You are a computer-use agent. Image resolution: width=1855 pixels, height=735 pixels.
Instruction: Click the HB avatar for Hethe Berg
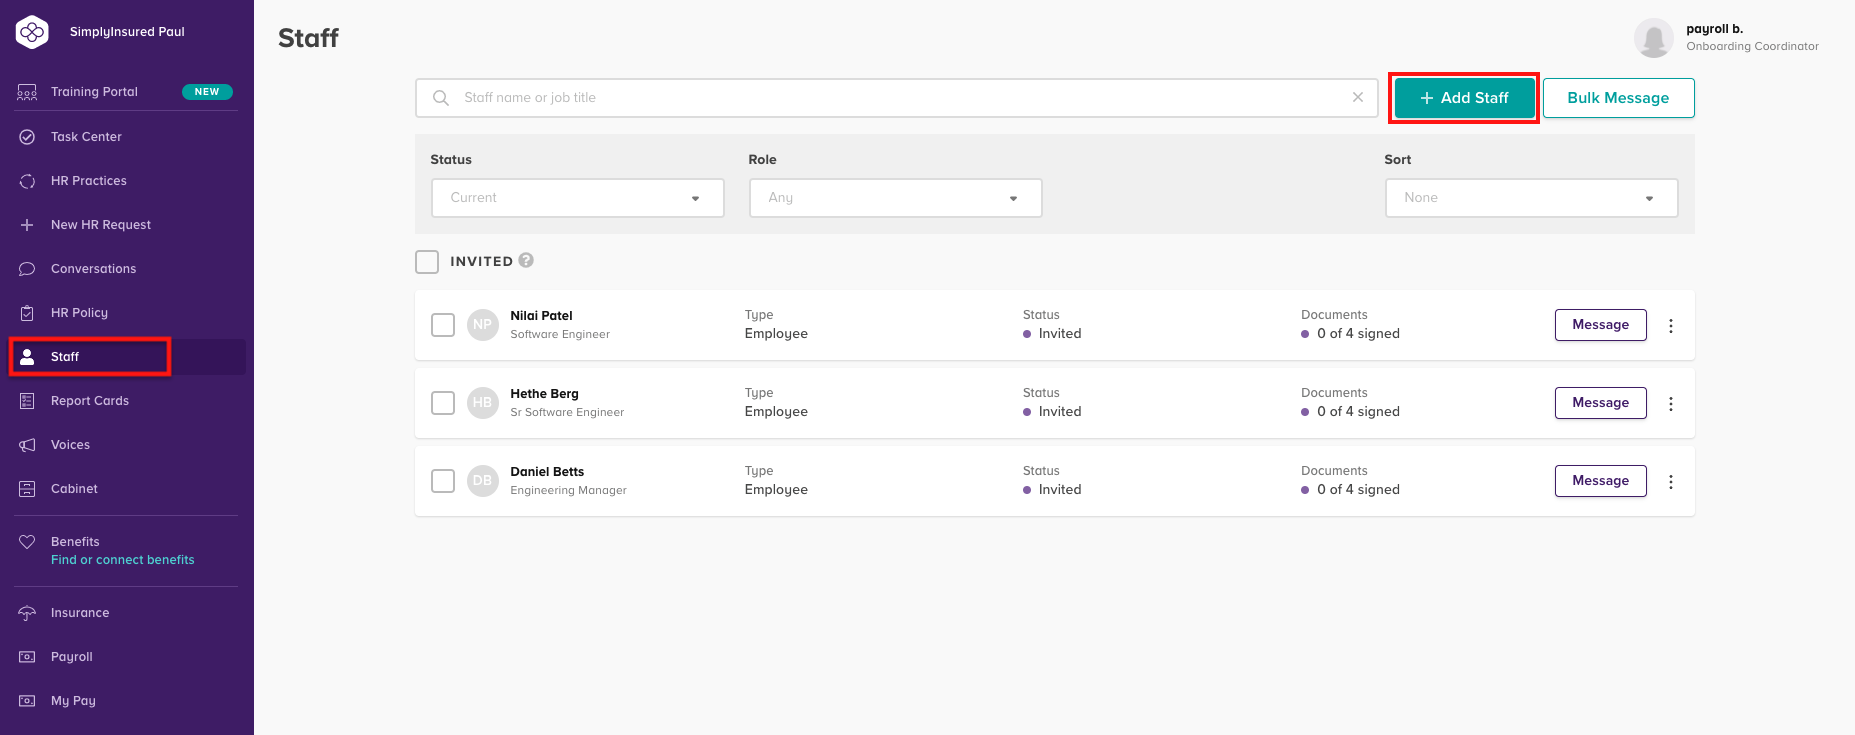coord(483,403)
